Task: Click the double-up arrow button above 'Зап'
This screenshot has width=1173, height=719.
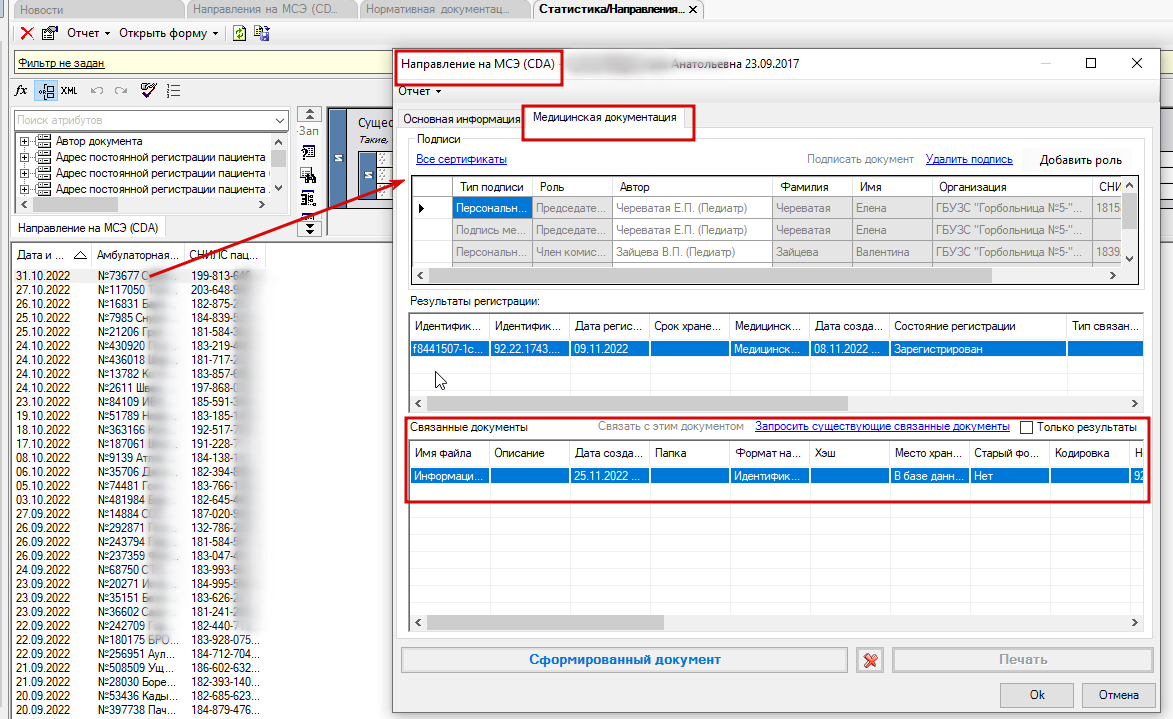Action: coord(310,114)
